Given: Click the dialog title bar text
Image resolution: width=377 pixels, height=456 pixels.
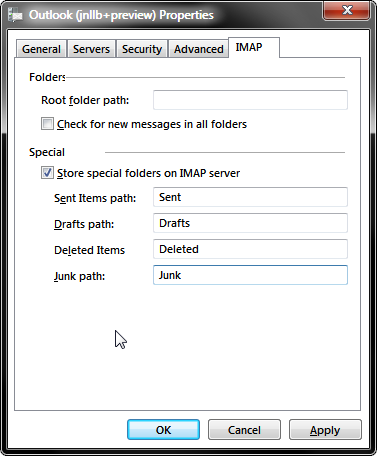Looking at the screenshot, I should point(121,15).
